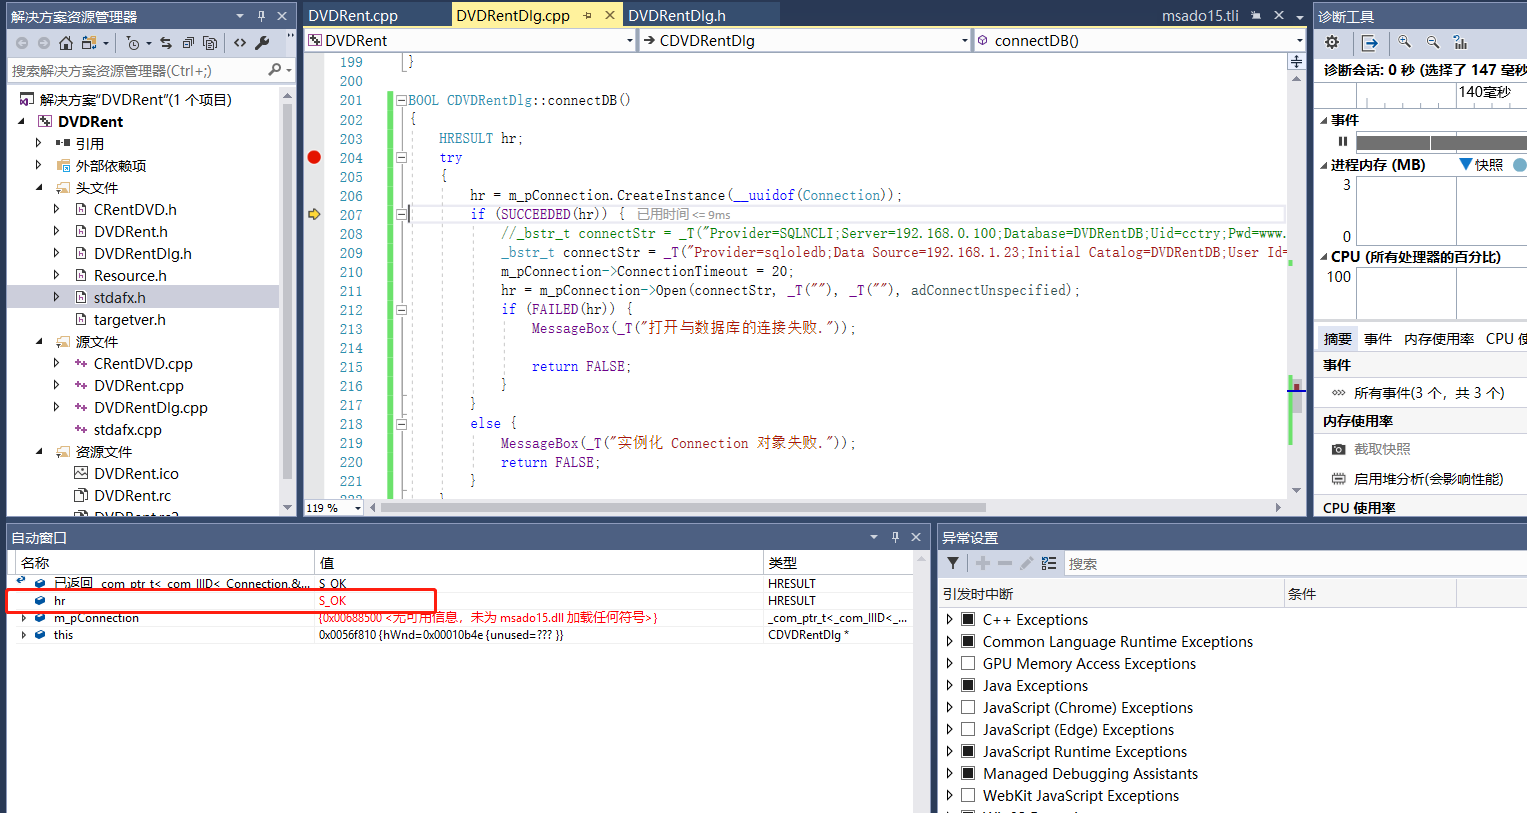This screenshot has width=1527, height=813.
Task: Enable the GPU Memory Access Exceptions checkbox
Action: click(x=968, y=663)
